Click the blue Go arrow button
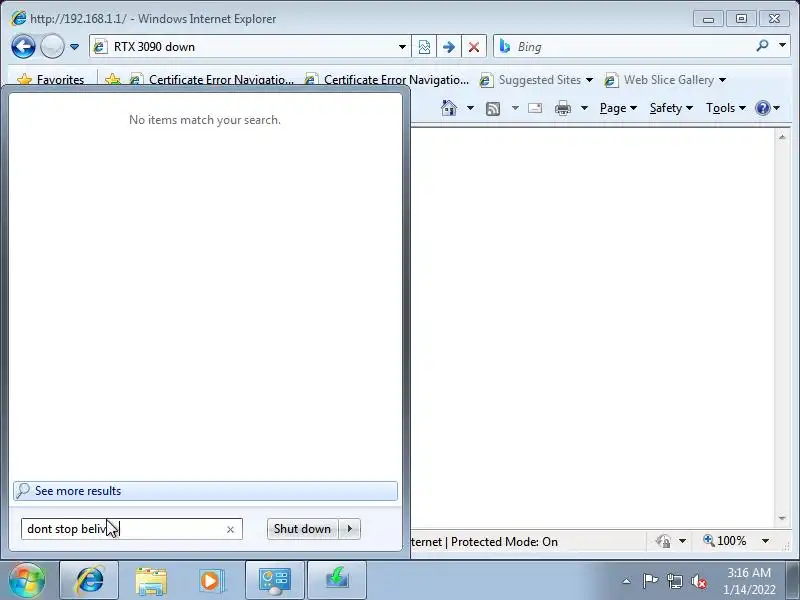This screenshot has height=600, width=800. click(449, 47)
